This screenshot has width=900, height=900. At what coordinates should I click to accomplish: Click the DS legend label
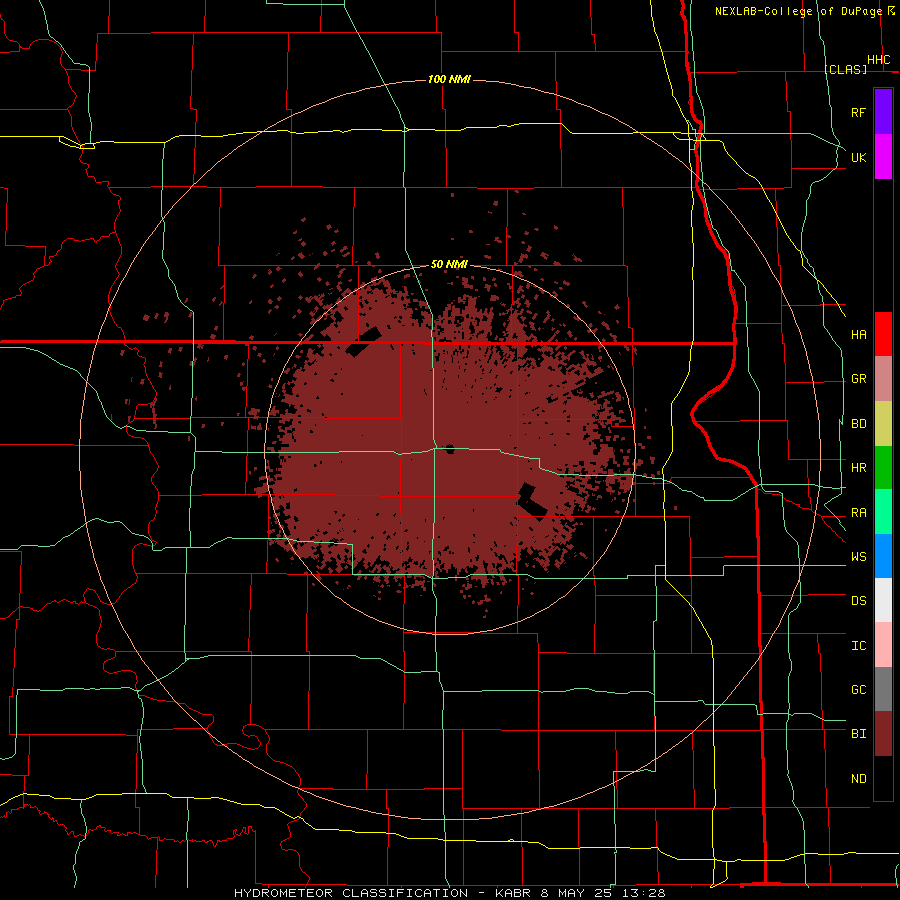pos(858,600)
